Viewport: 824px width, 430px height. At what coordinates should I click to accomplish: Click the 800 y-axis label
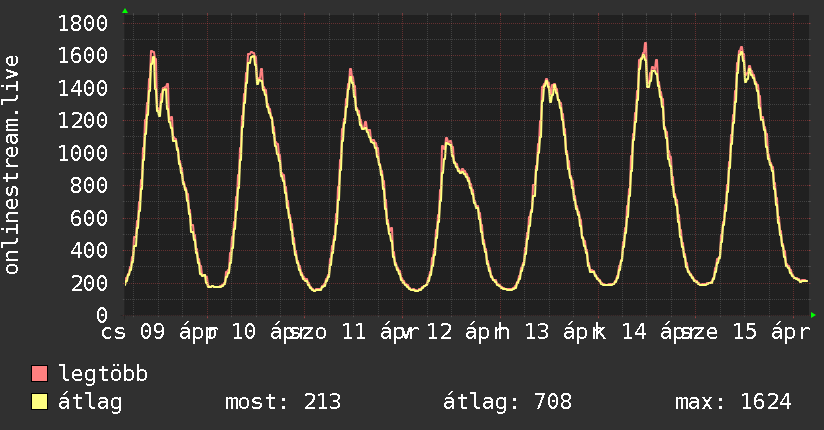point(89,185)
